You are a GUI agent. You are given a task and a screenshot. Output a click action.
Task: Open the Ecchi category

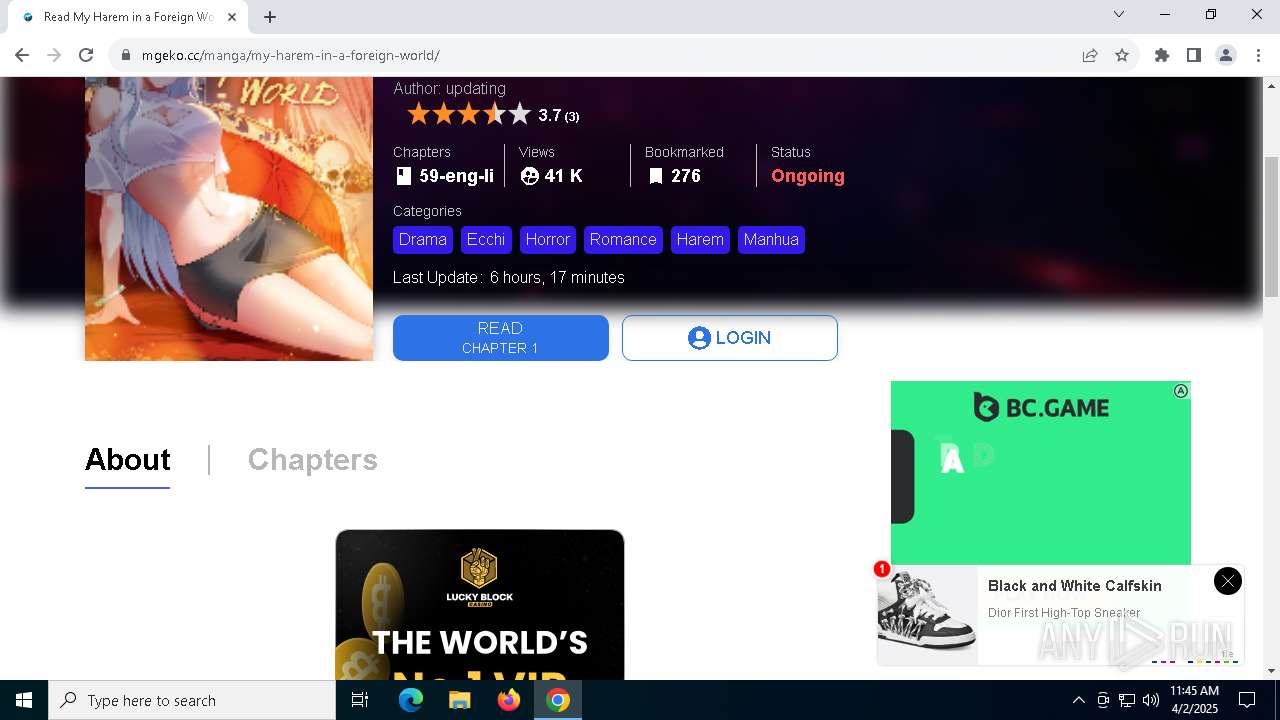point(486,240)
